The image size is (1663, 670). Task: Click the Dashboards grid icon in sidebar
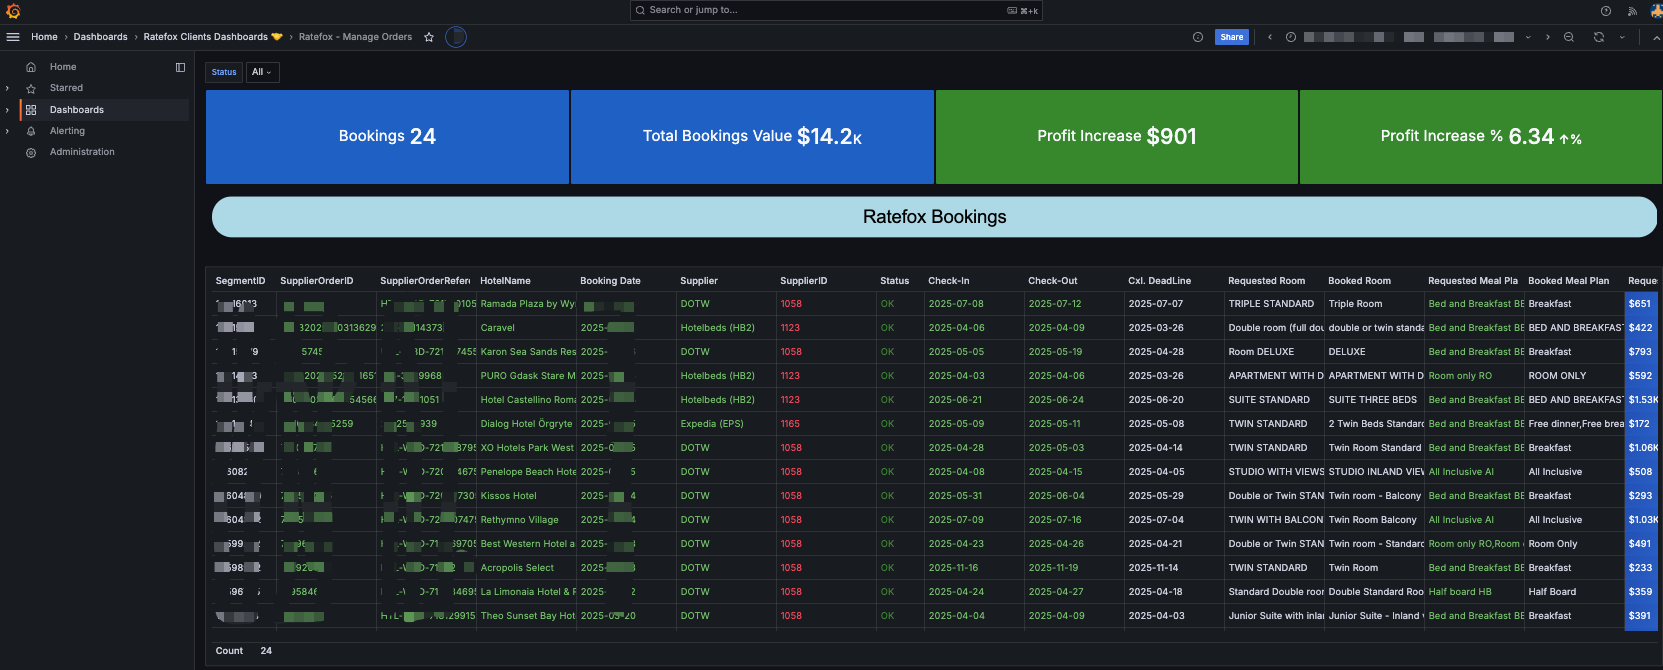point(31,110)
